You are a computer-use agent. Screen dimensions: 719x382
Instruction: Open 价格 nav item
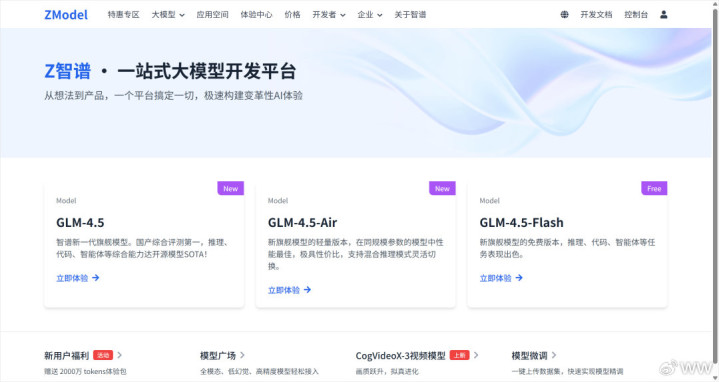(x=292, y=15)
